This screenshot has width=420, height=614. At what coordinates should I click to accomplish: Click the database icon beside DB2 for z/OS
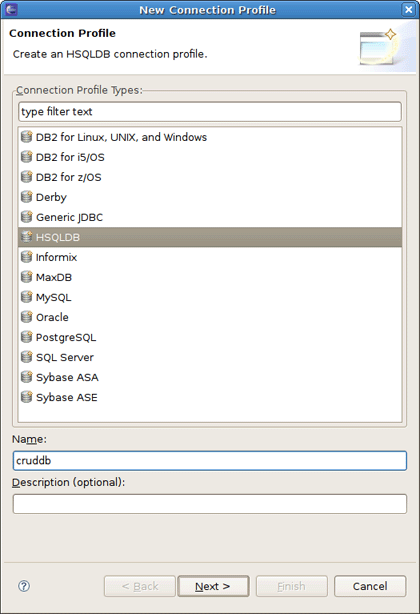[x=26, y=177]
